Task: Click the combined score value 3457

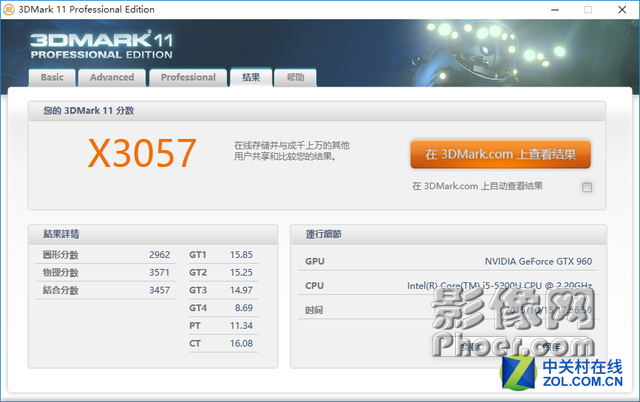Action: (160, 290)
